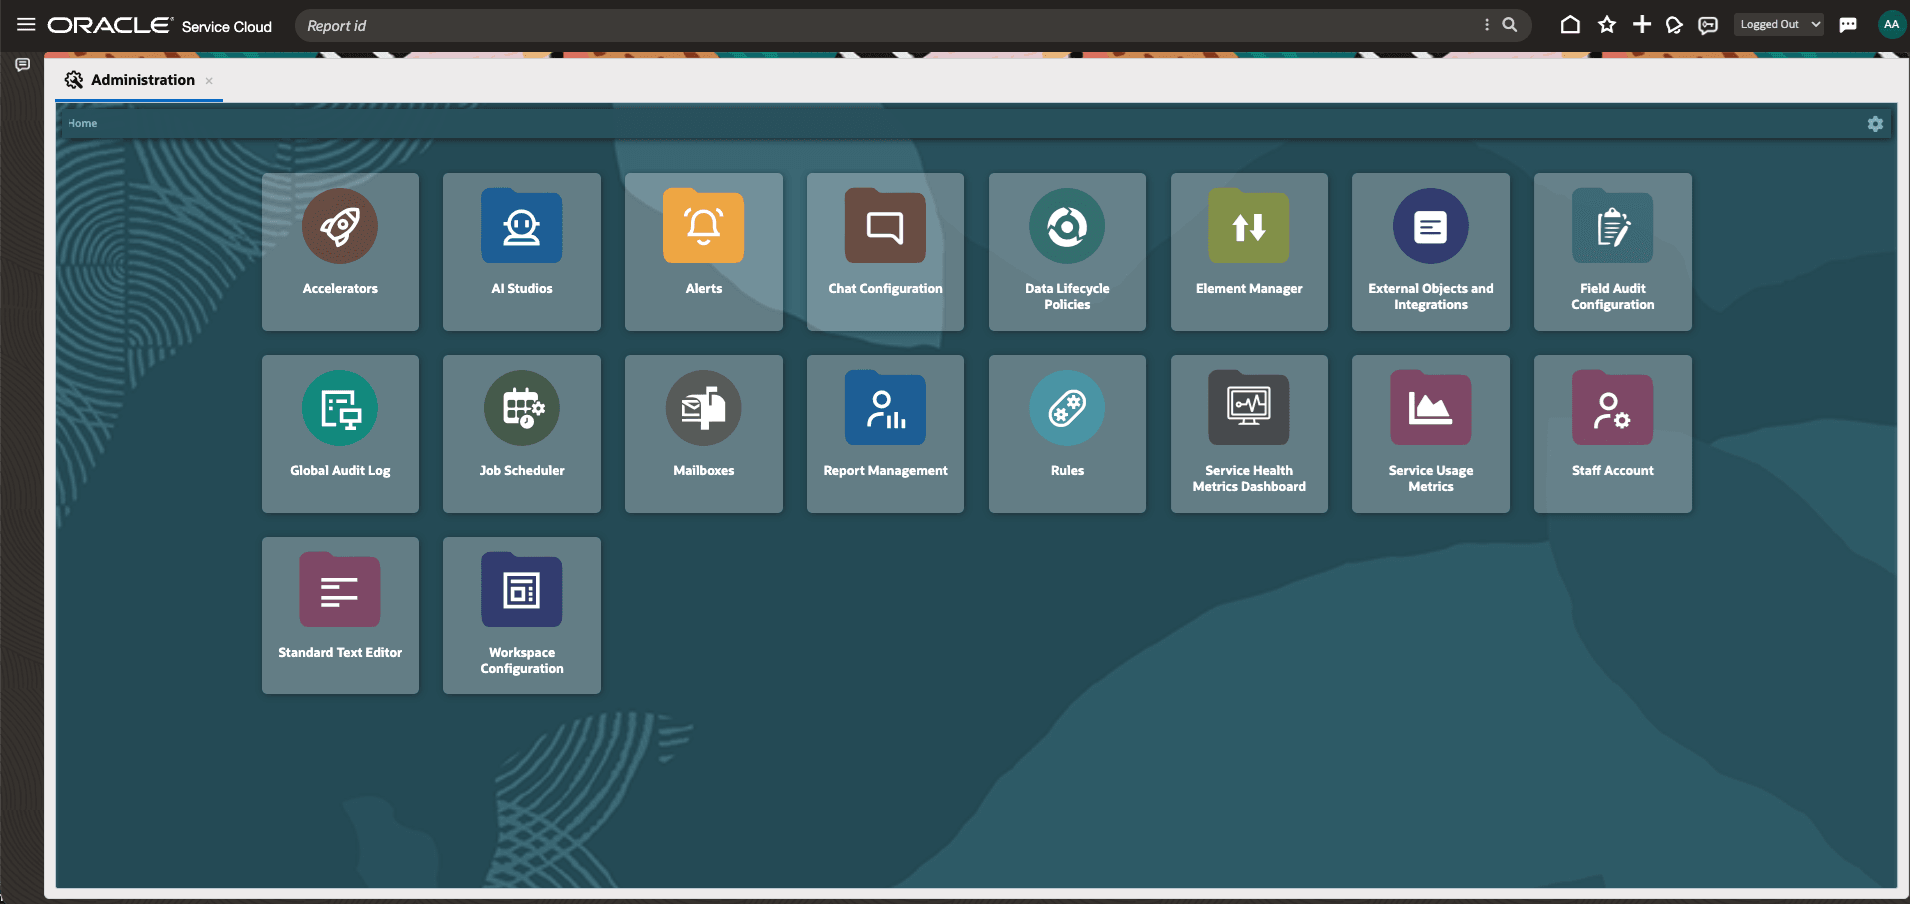Open the Rules tile

(x=1067, y=434)
